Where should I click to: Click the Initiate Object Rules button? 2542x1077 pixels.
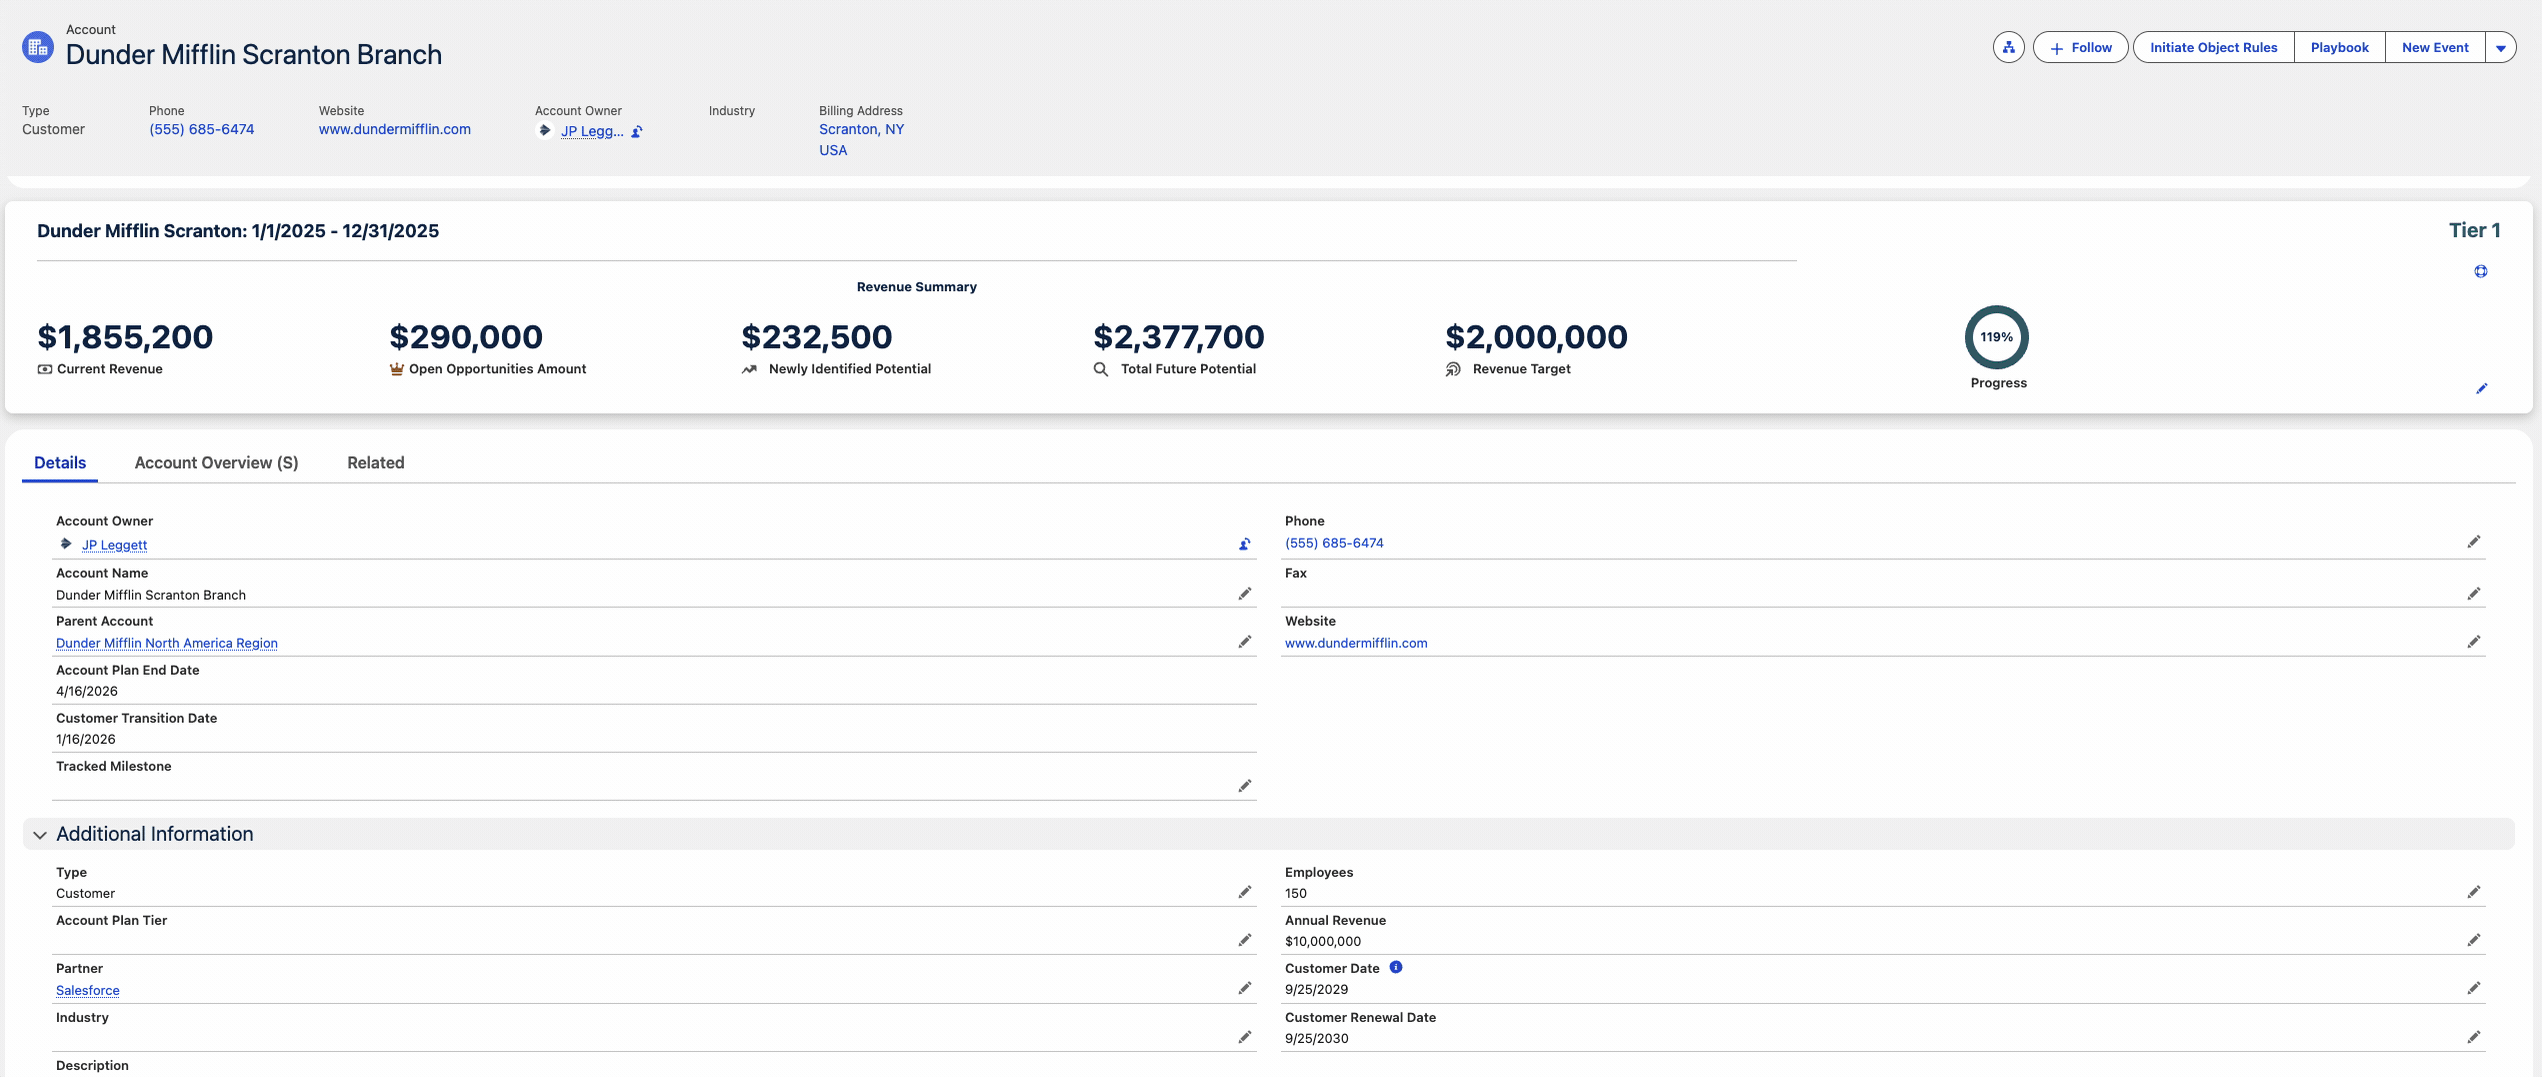2213,48
